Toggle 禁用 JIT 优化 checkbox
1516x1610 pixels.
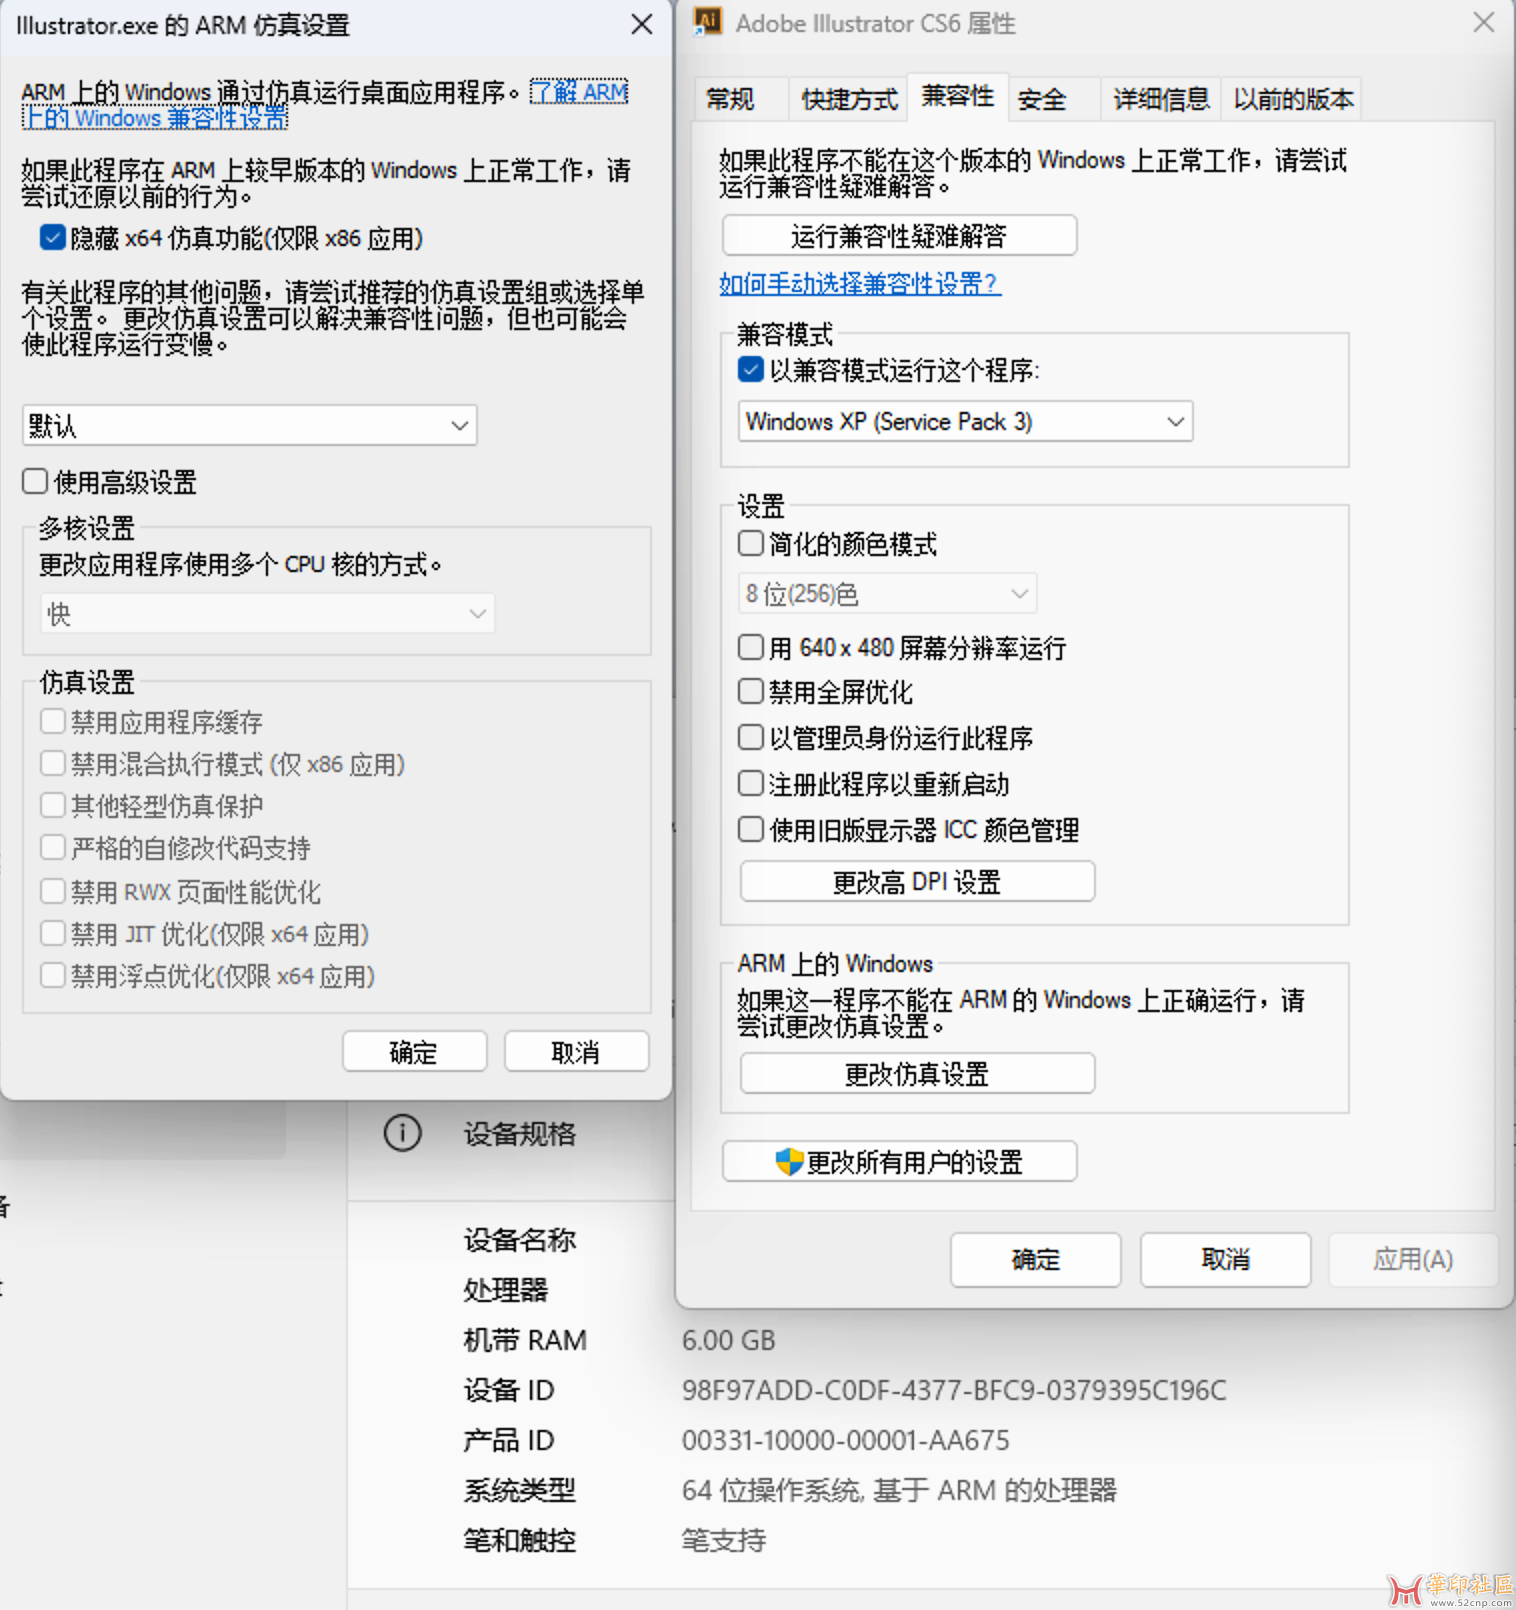53,933
